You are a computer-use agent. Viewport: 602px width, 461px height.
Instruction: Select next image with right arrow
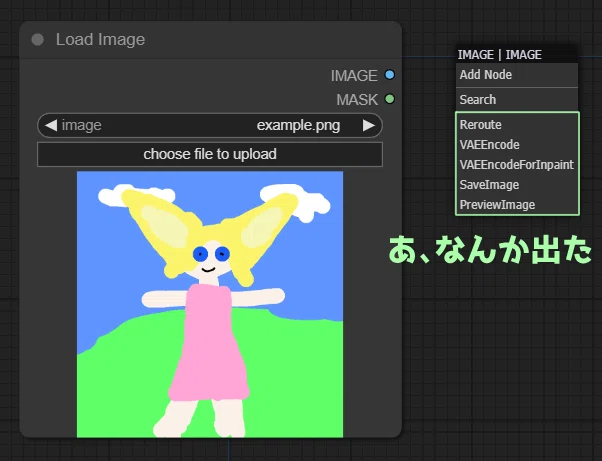pyautogui.click(x=369, y=125)
